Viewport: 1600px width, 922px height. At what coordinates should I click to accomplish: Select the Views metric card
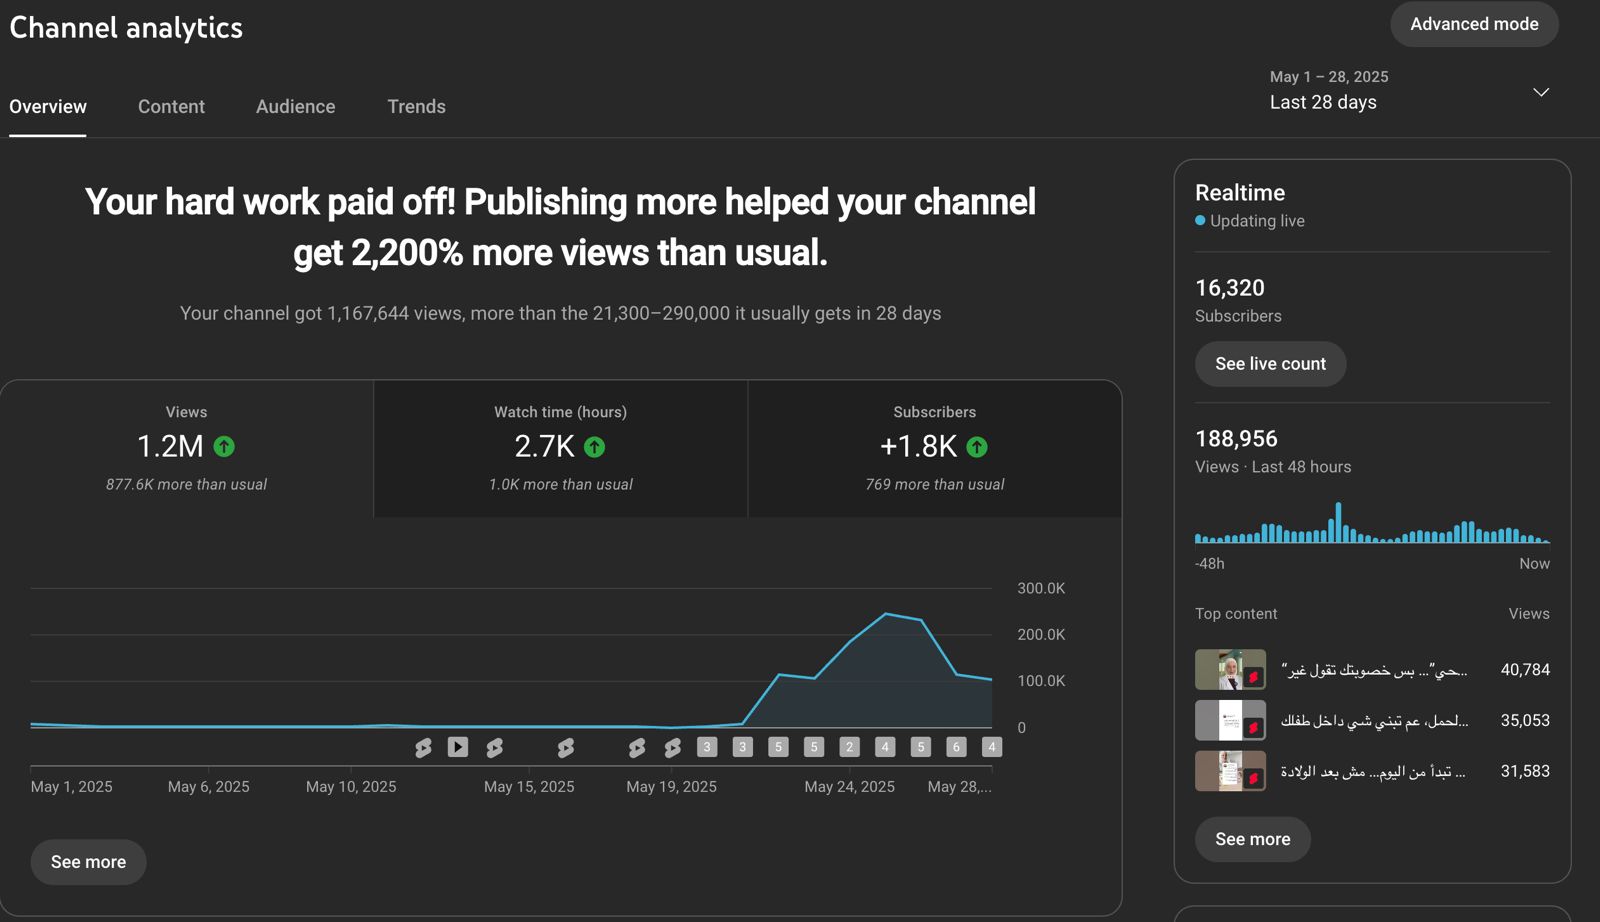pos(187,448)
